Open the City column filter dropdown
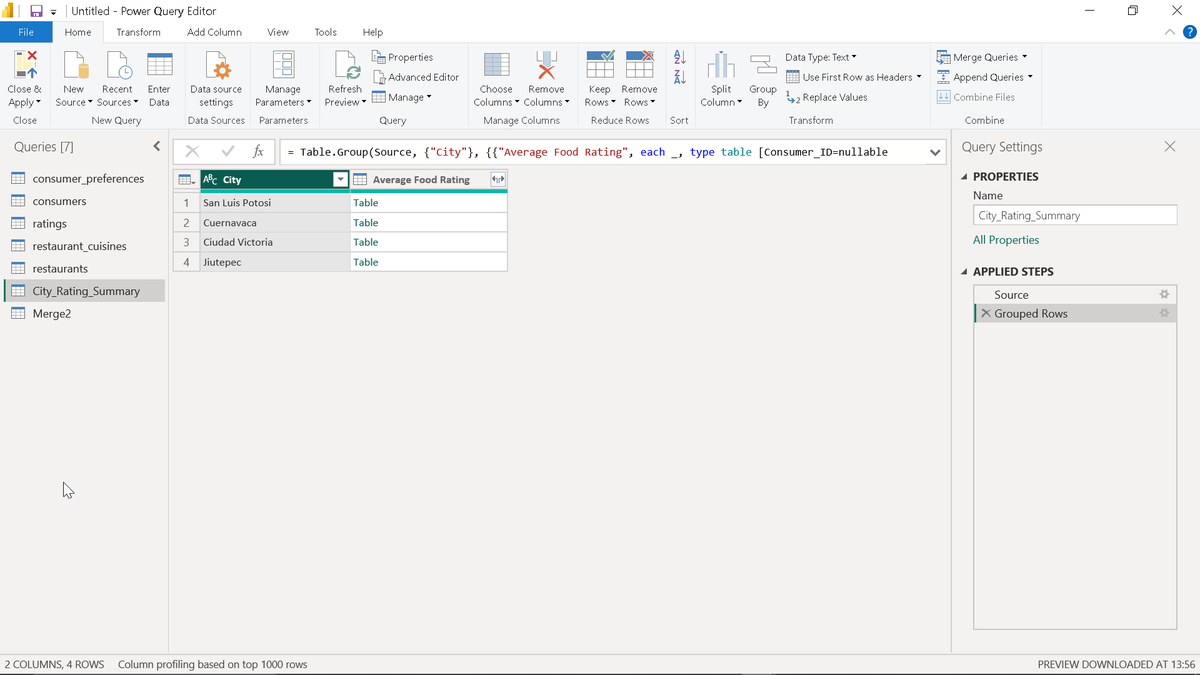 coord(340,180)
